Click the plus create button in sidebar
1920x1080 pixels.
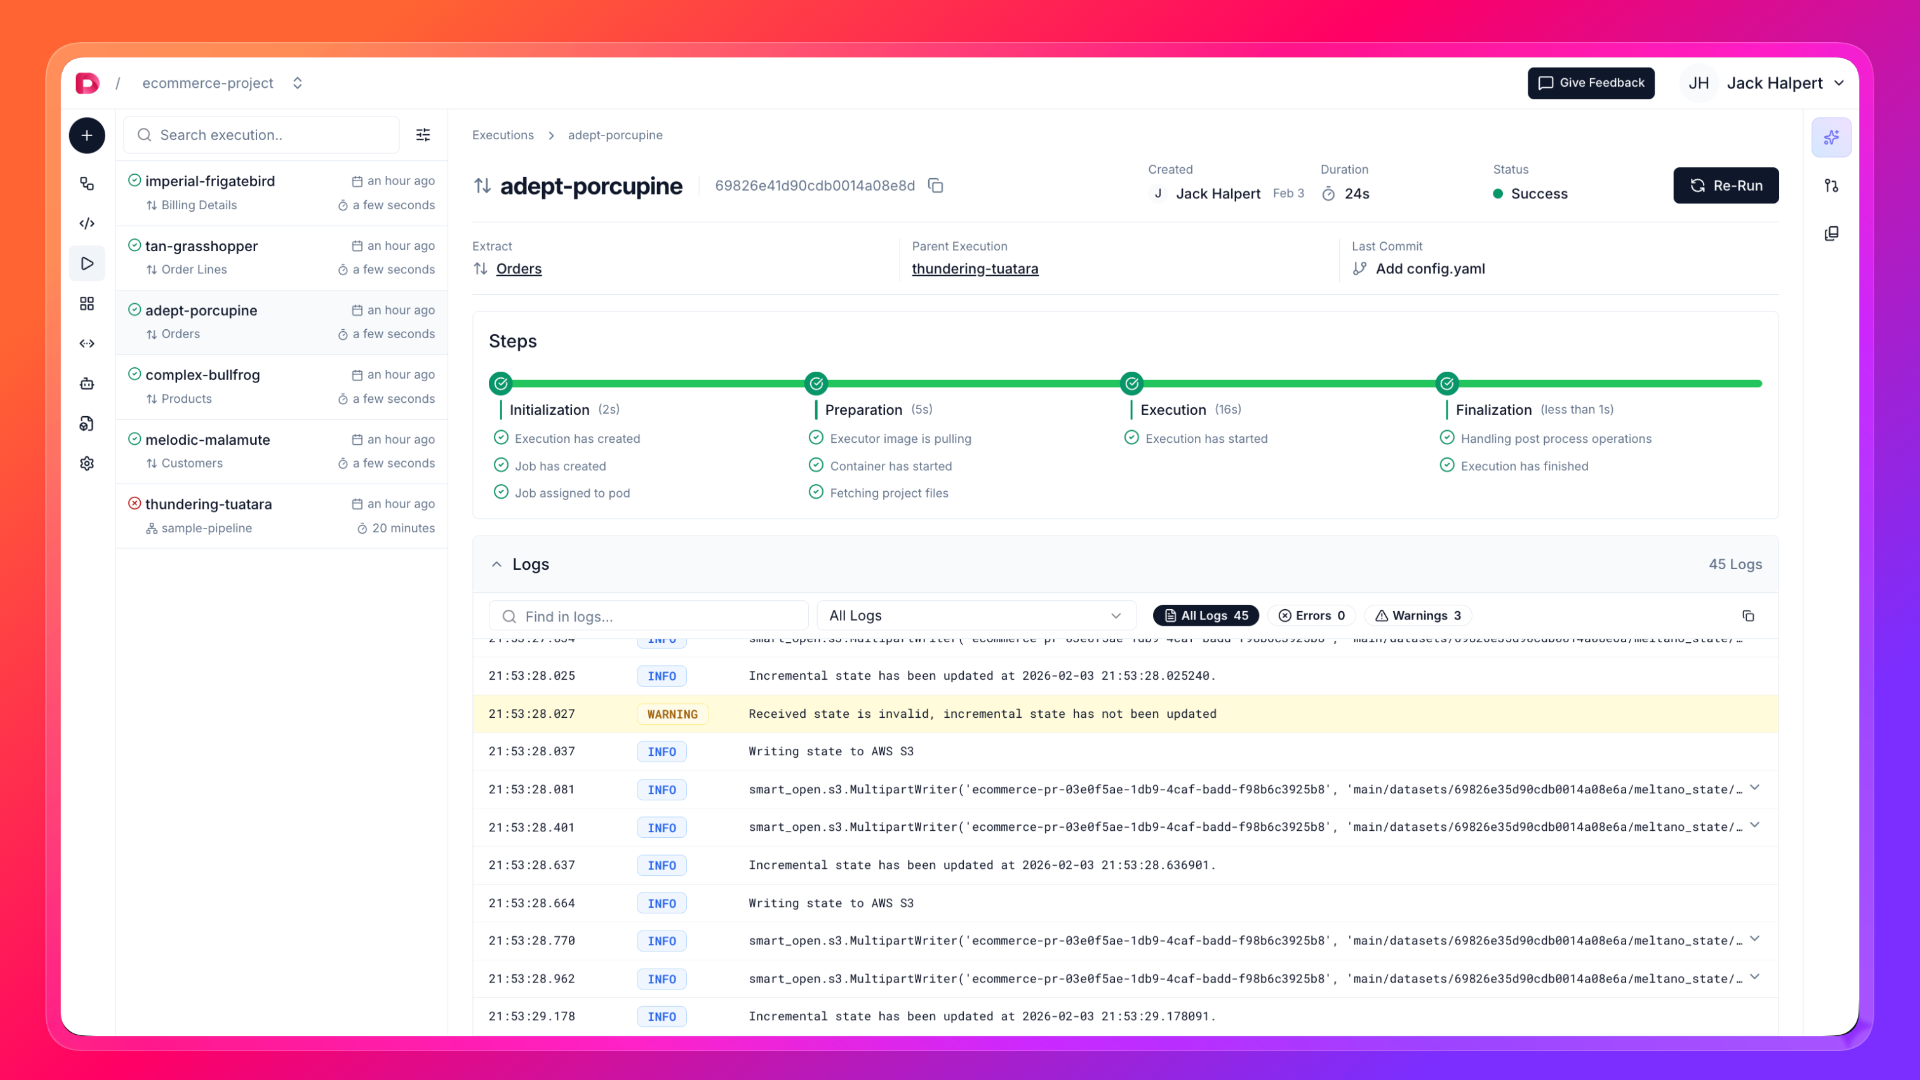(87, 135)
